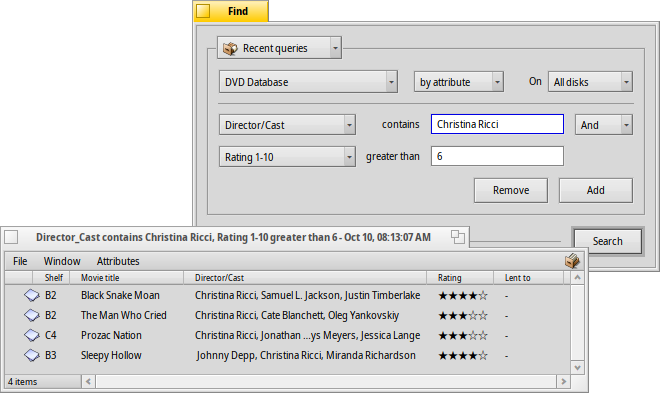
Task: Change the And logic operator dropdown
Action: [x=604, y=125]
